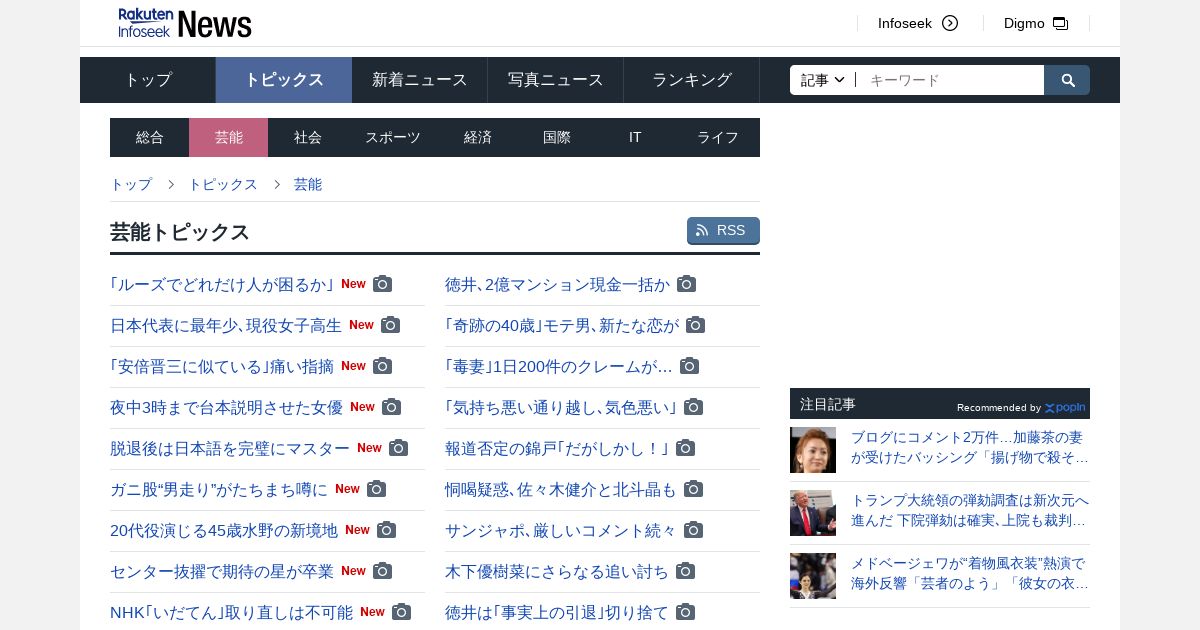The height and width of the screenshot is (630, 1200).
Task: Click camera icon beside 「奇跡の40歳」モテ男、新たな恋が
Action: tap(696, 325)
